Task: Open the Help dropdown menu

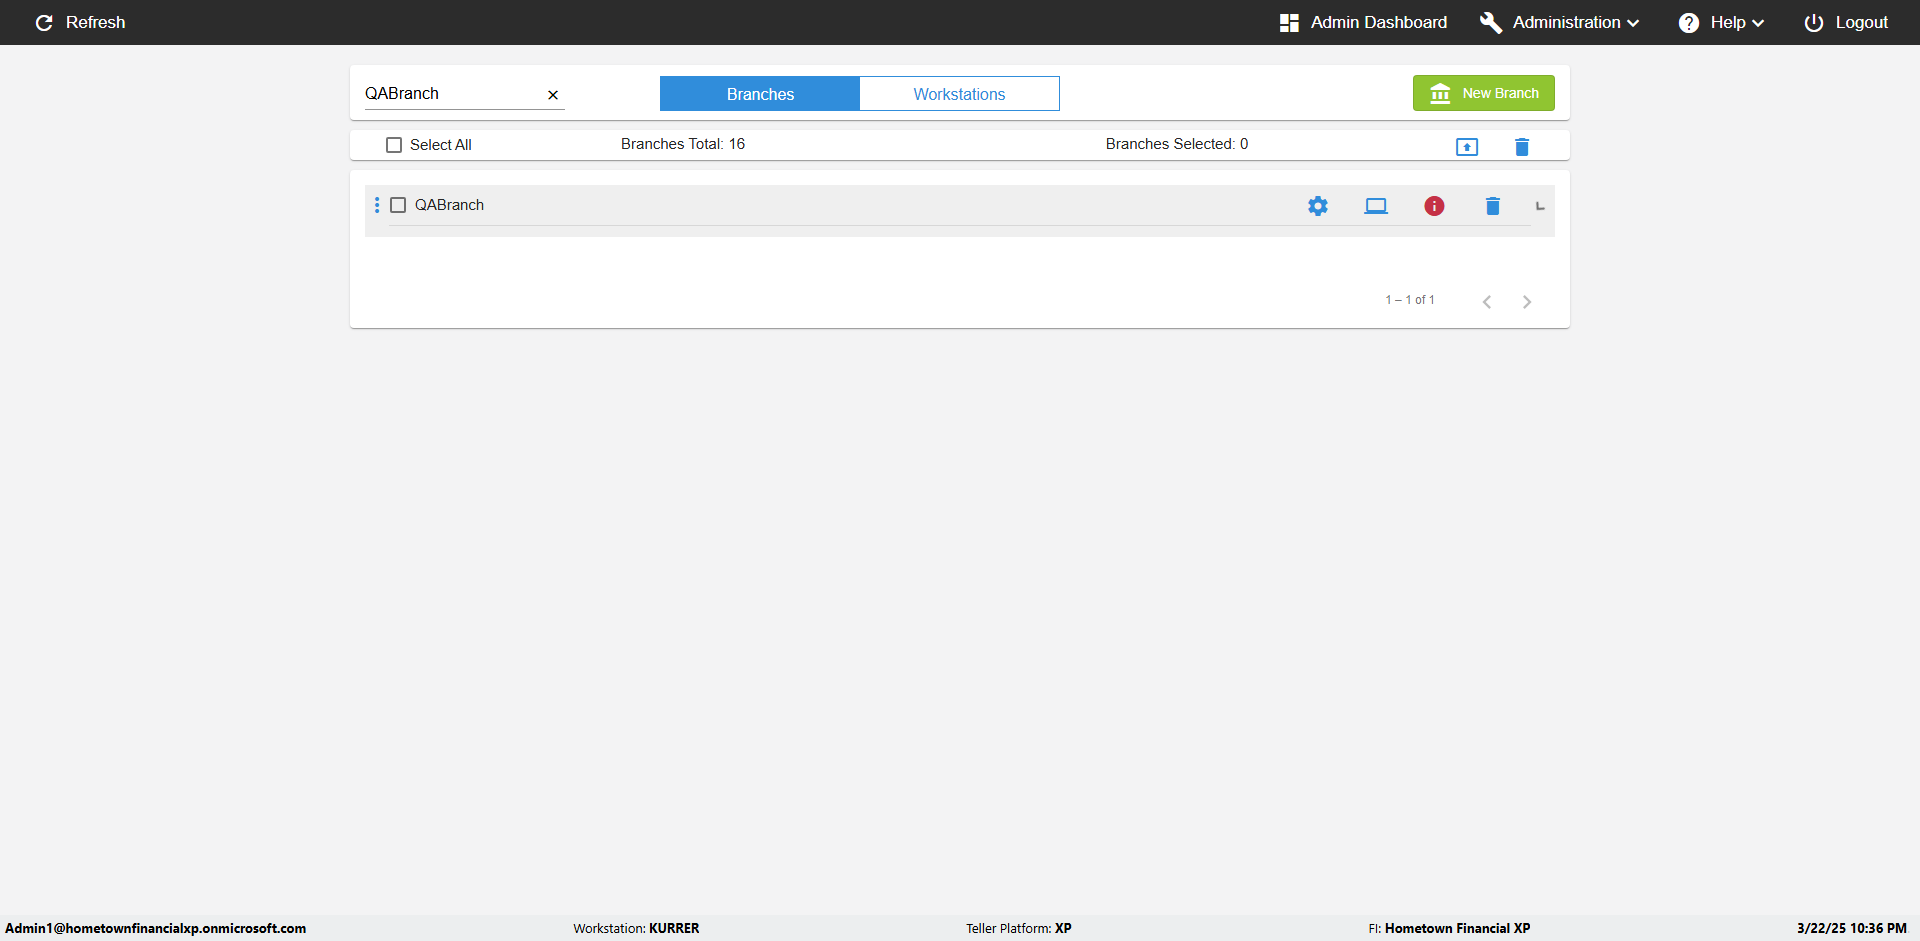Action: point(1721,22)
